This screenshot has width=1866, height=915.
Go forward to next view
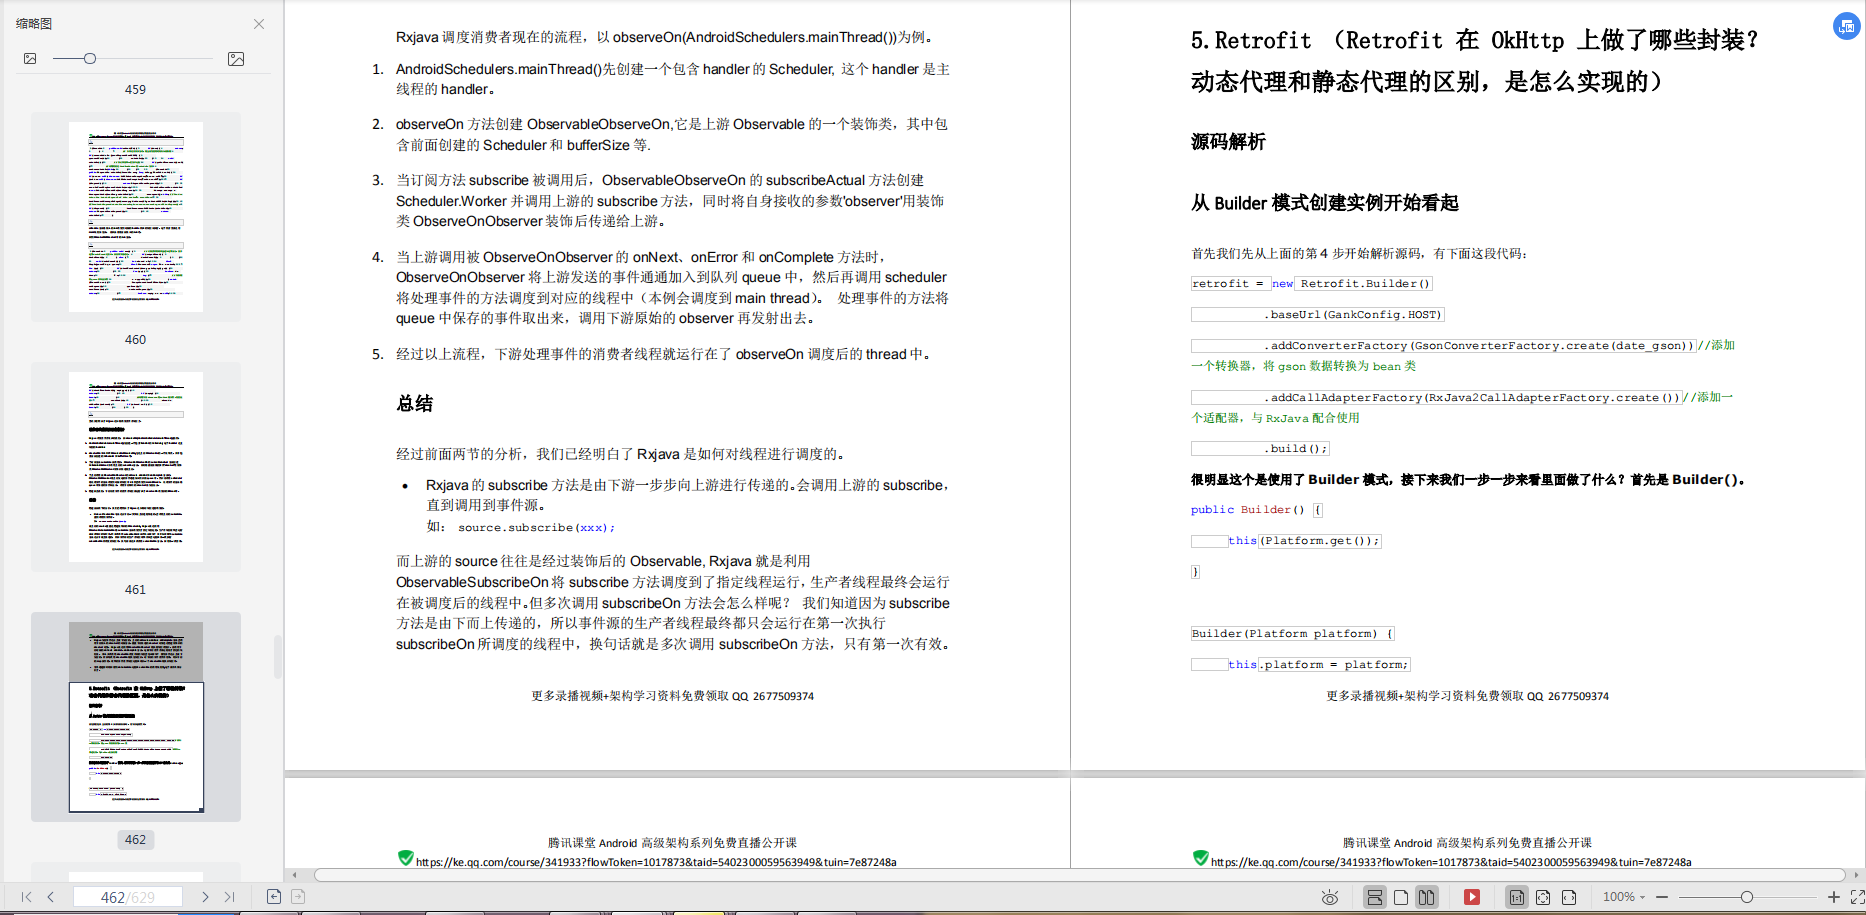pyautogui.click(x=298, y=897)
